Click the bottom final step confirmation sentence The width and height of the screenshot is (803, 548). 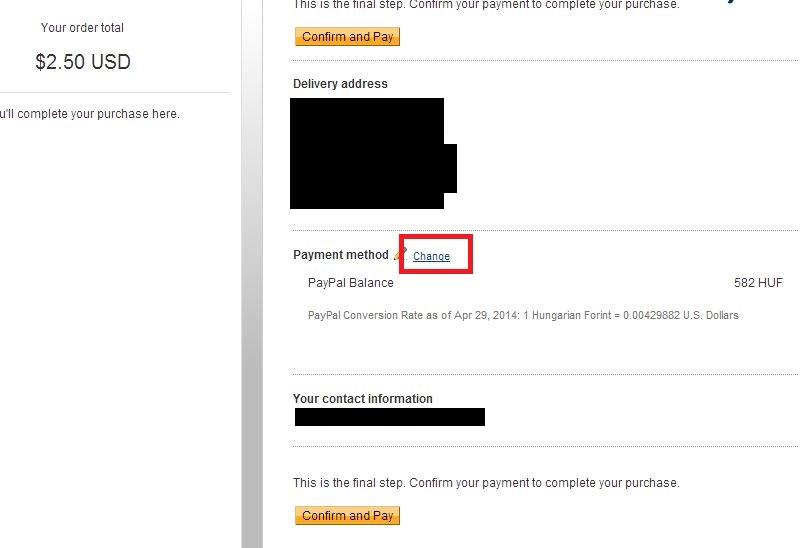486,483
